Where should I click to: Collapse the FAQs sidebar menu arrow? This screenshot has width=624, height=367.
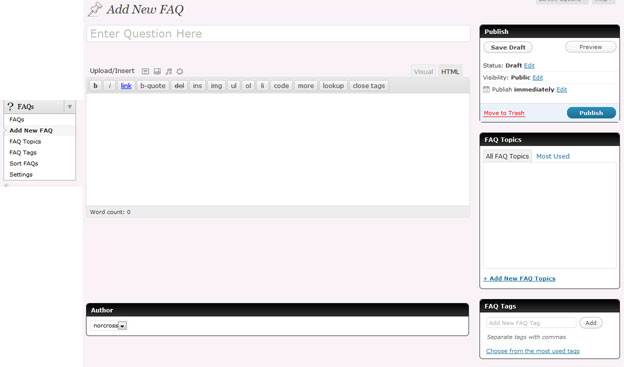pyautogui.click(x=70, y=107)
